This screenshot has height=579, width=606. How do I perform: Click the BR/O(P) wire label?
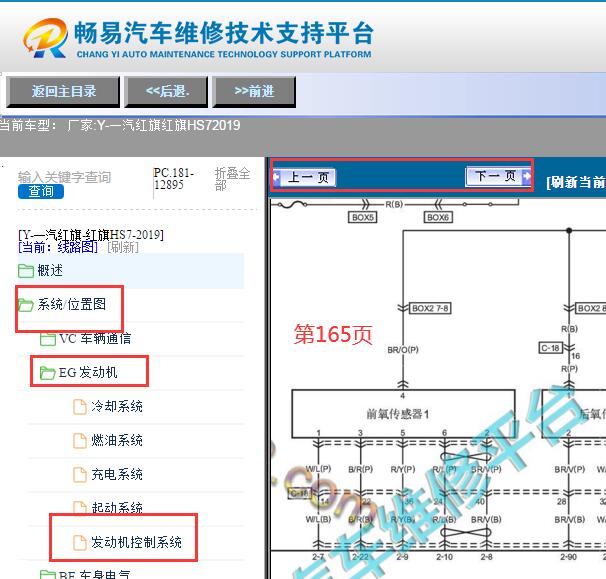click(x=403, y=350)
